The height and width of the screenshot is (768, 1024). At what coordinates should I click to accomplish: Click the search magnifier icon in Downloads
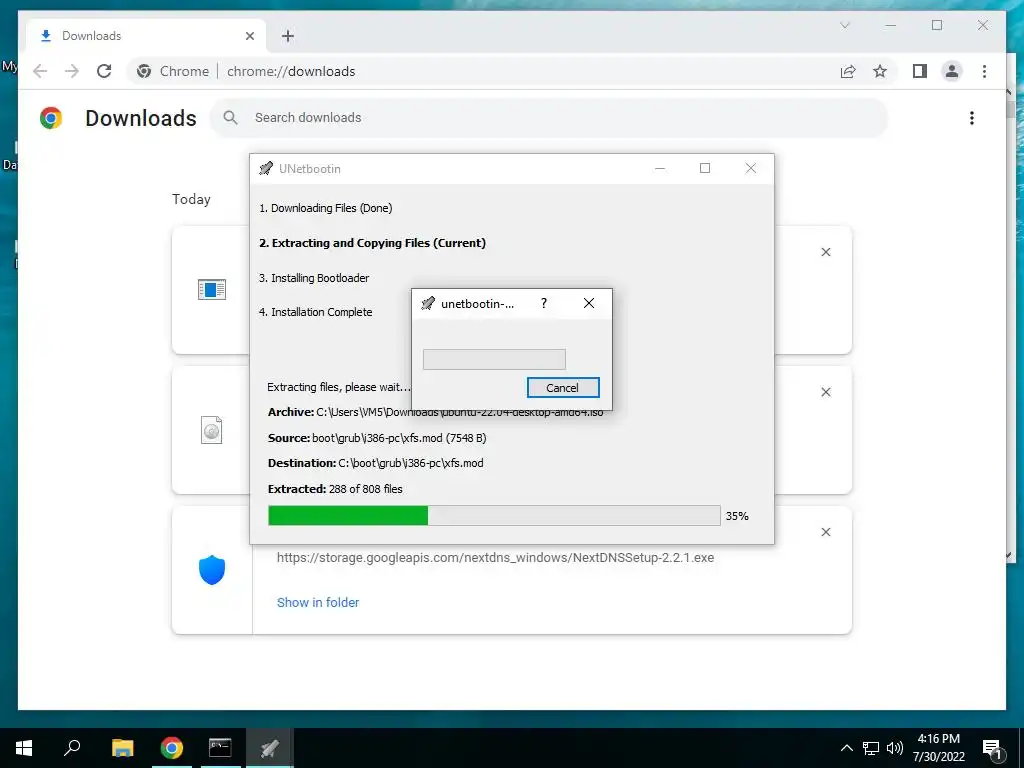[230, 118]
